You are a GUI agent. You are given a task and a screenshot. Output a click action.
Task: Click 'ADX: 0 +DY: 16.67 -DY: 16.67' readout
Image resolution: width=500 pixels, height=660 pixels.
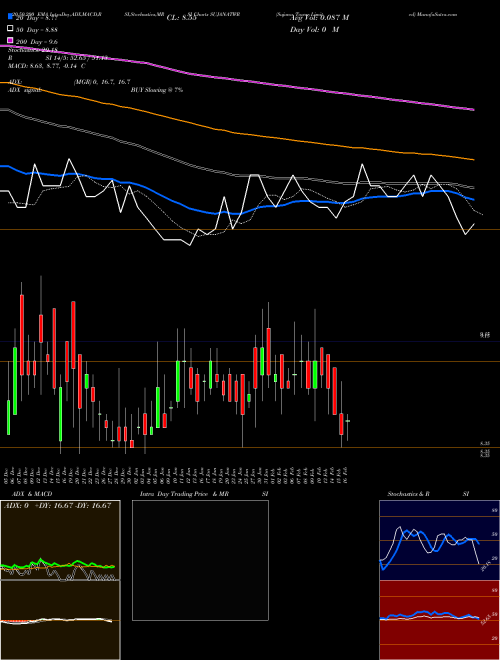[57, 506]
